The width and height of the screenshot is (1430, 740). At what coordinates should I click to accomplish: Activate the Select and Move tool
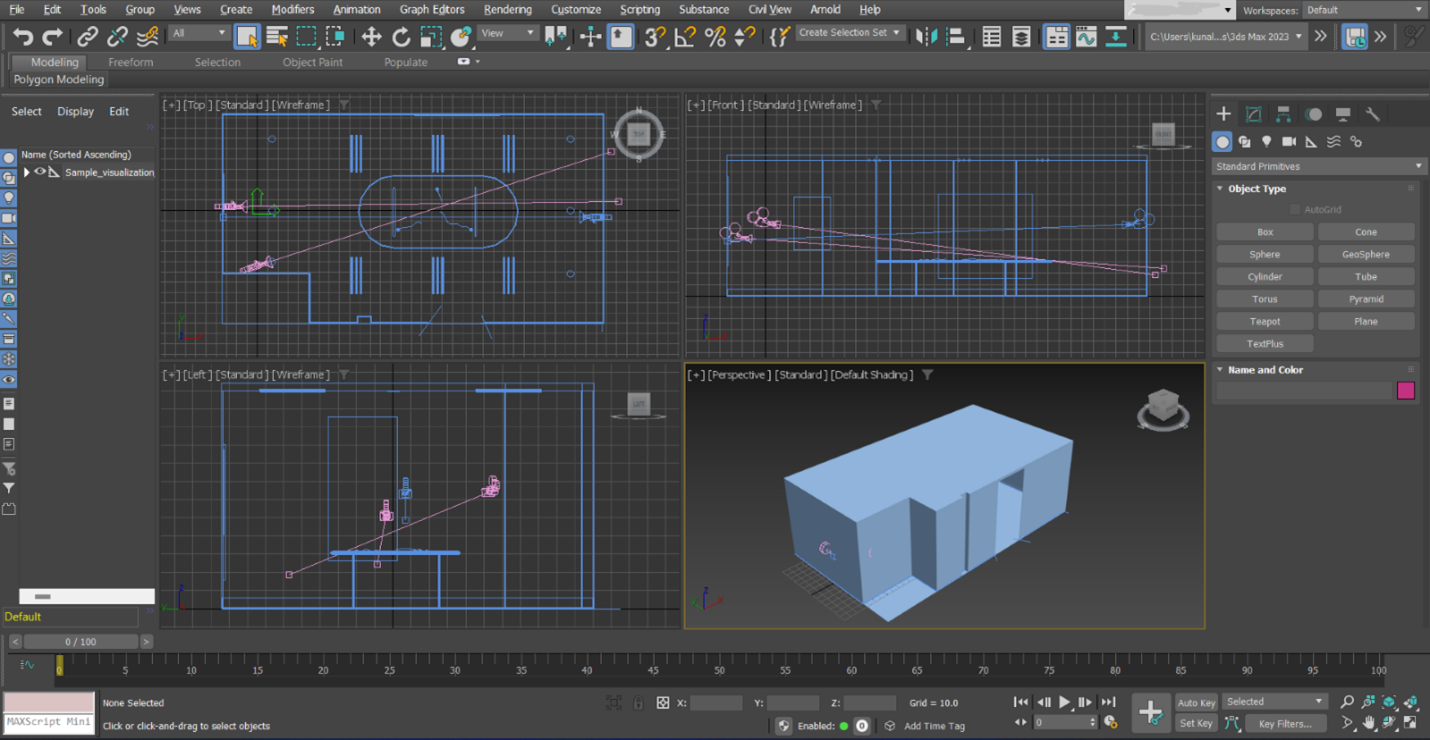click(372, 37)
